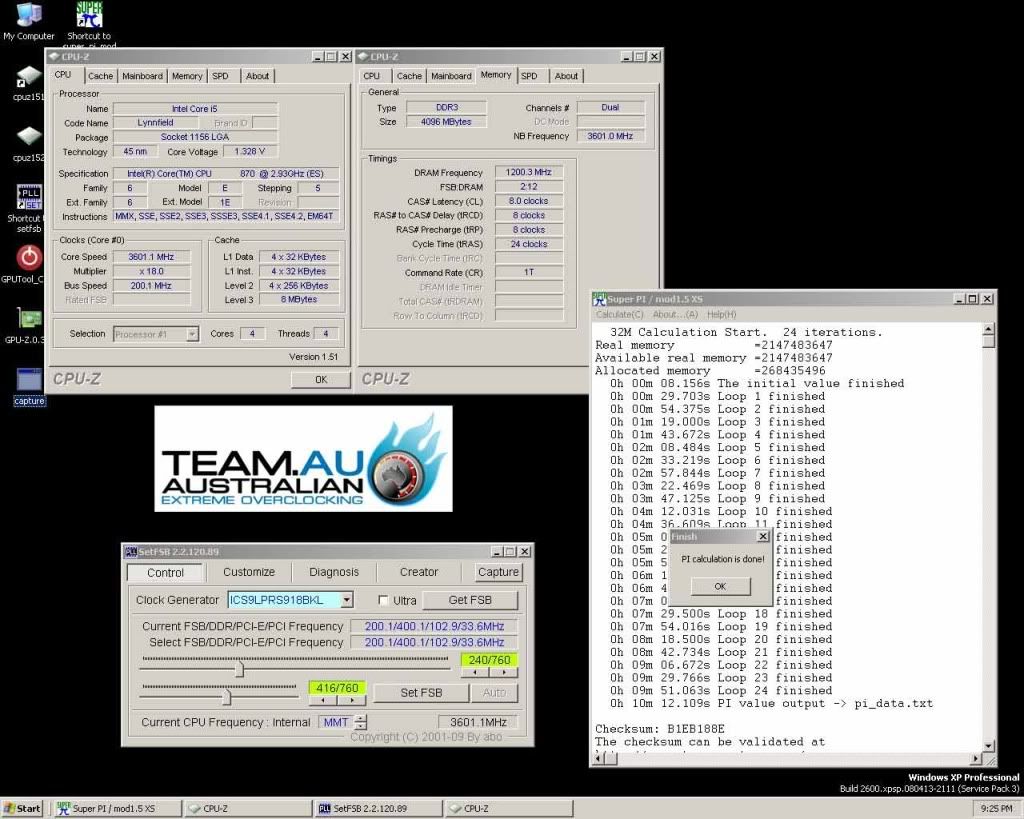Nudge the 240/760 value left

point(475,672)
